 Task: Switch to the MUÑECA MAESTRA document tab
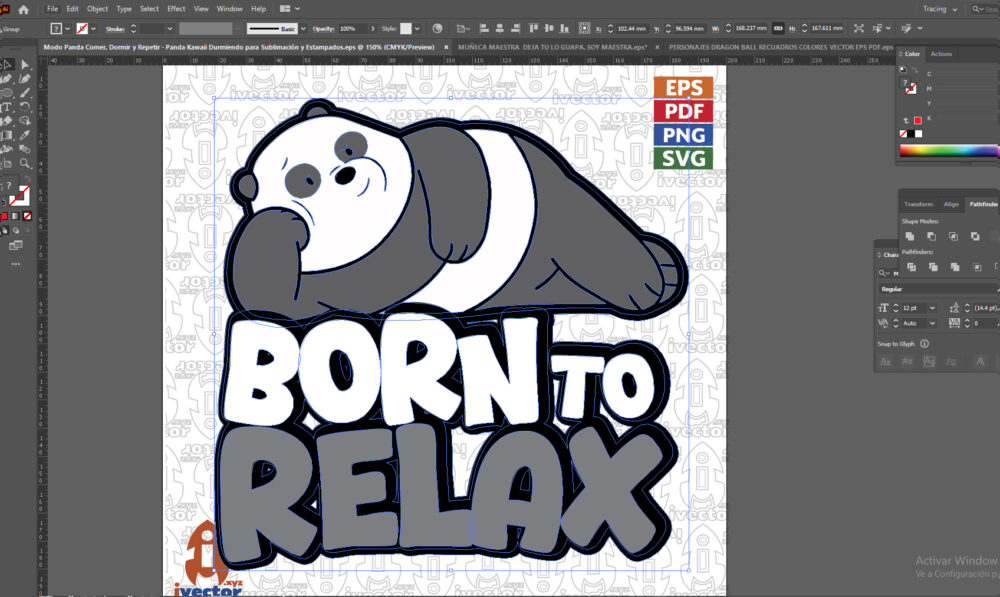click(552, 47)
